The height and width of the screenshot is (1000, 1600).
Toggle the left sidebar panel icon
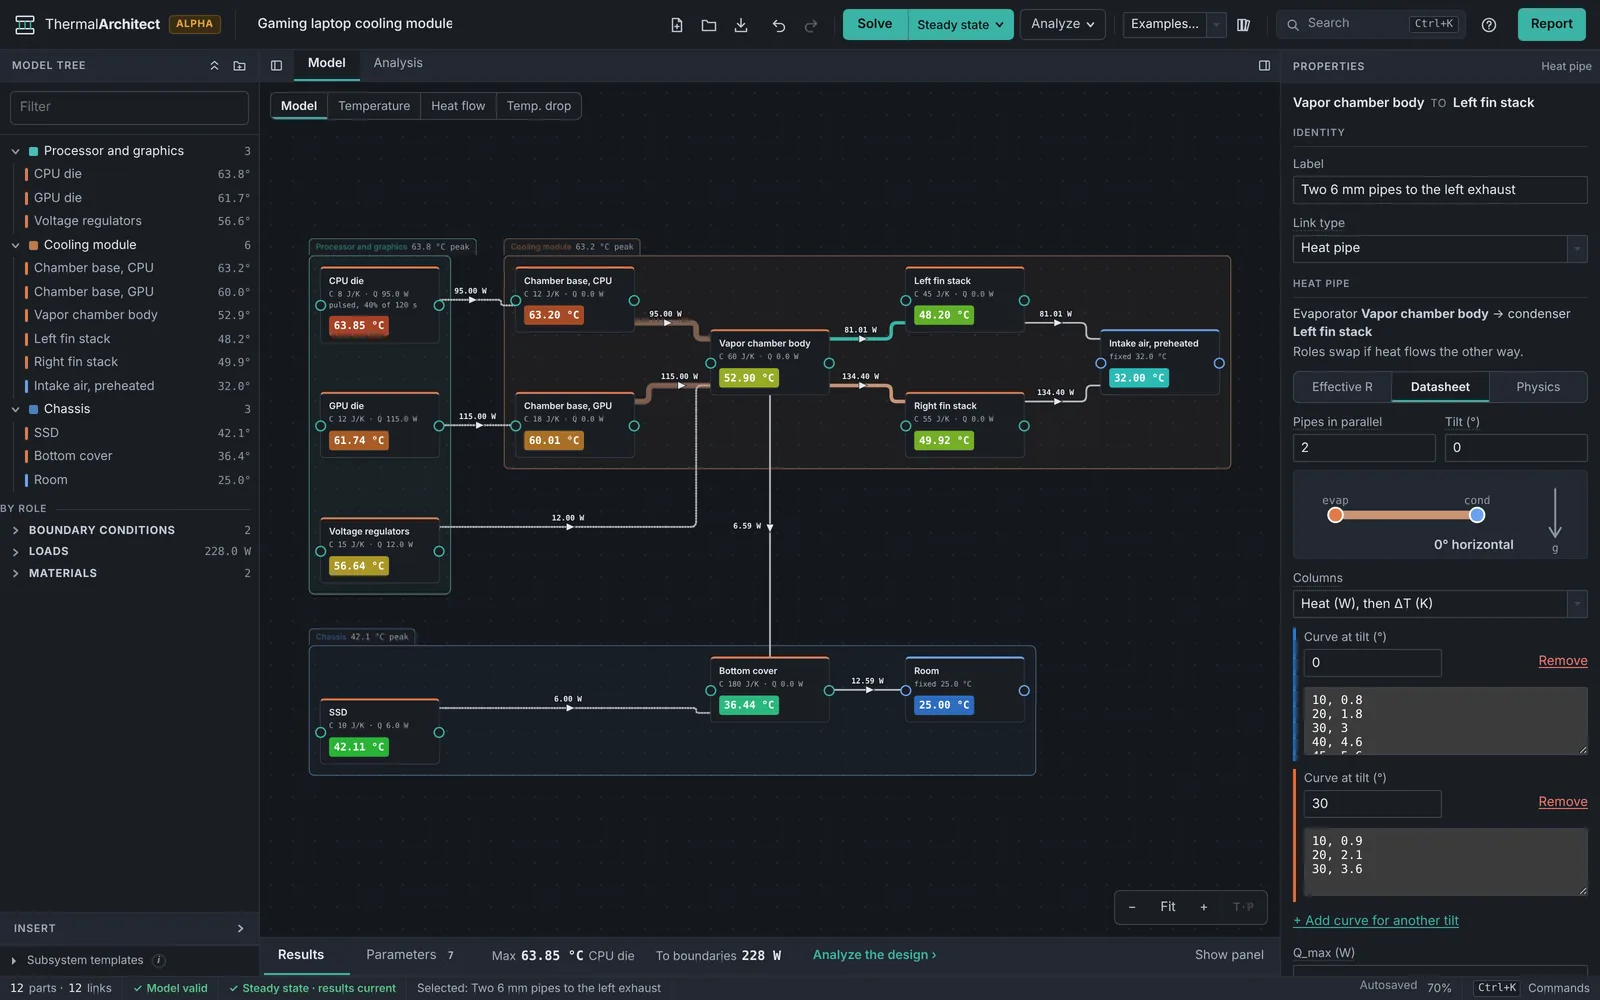pyautogui.click(x=277, y=65)
